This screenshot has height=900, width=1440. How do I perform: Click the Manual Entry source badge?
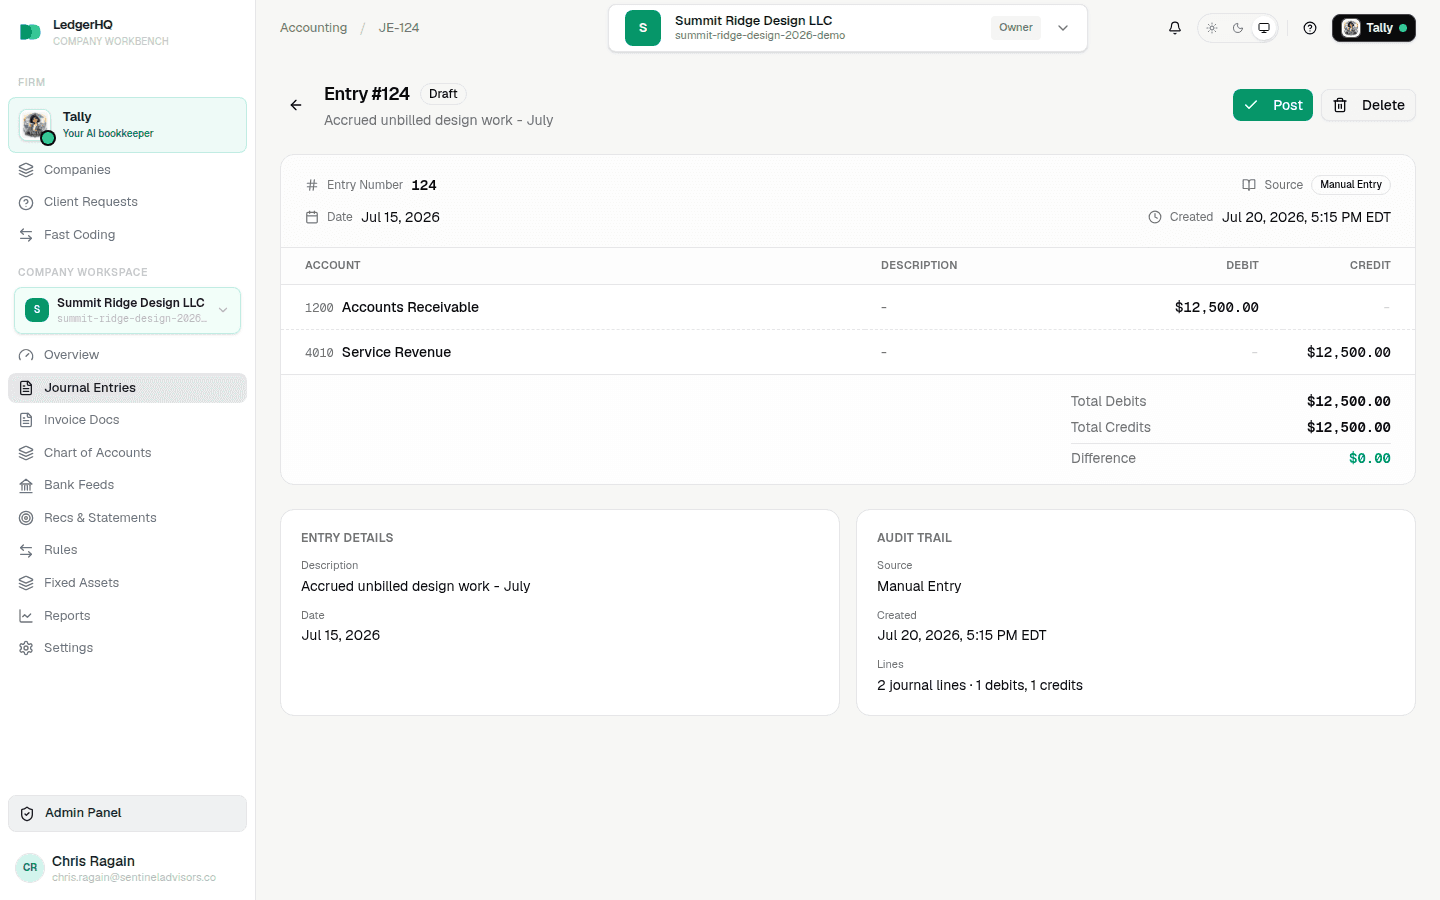[1351, 185]
